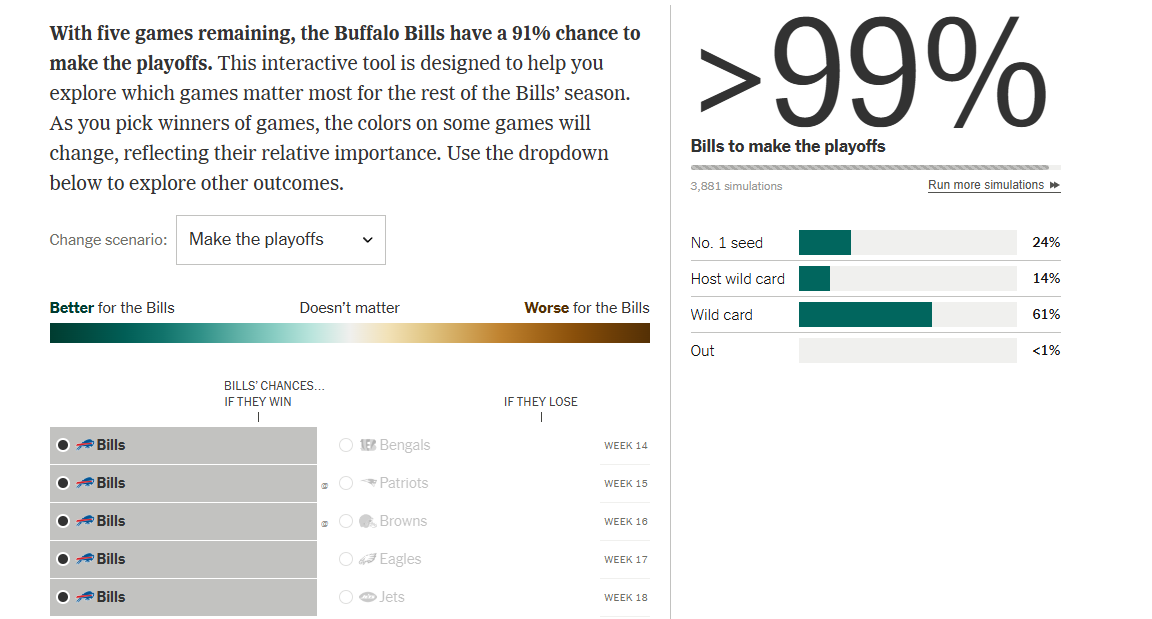Click the Better-to-Worse color gradient bar

pyautogui.click(x=349, y=333)
